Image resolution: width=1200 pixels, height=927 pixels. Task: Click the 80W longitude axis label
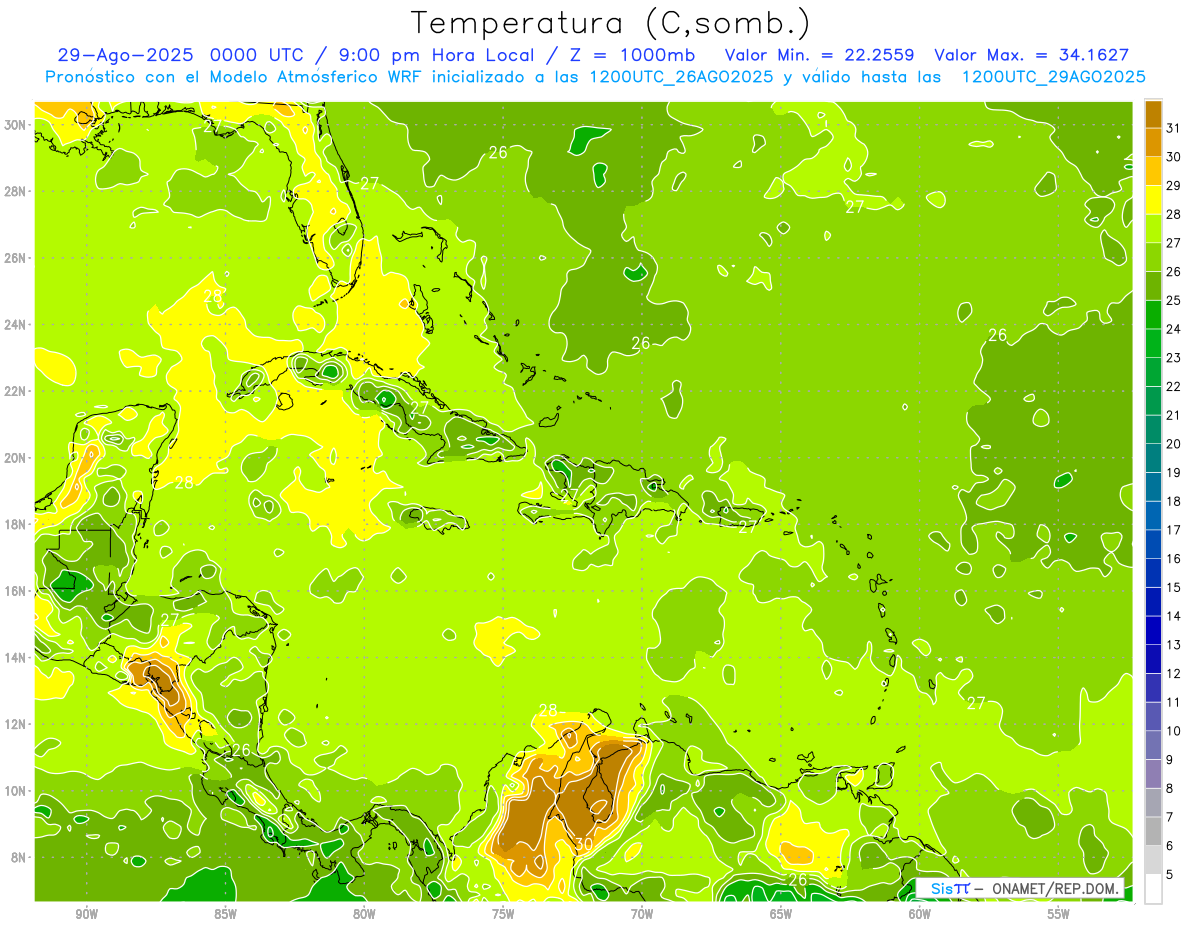coord(365,914)
